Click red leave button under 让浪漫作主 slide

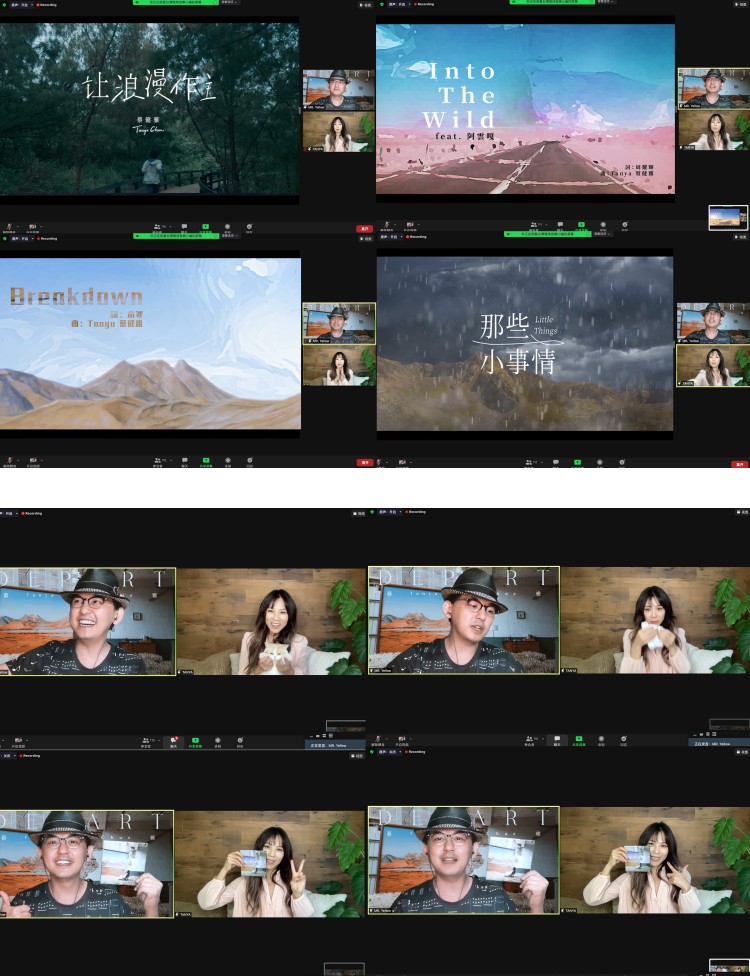click(x=365, y=229)
